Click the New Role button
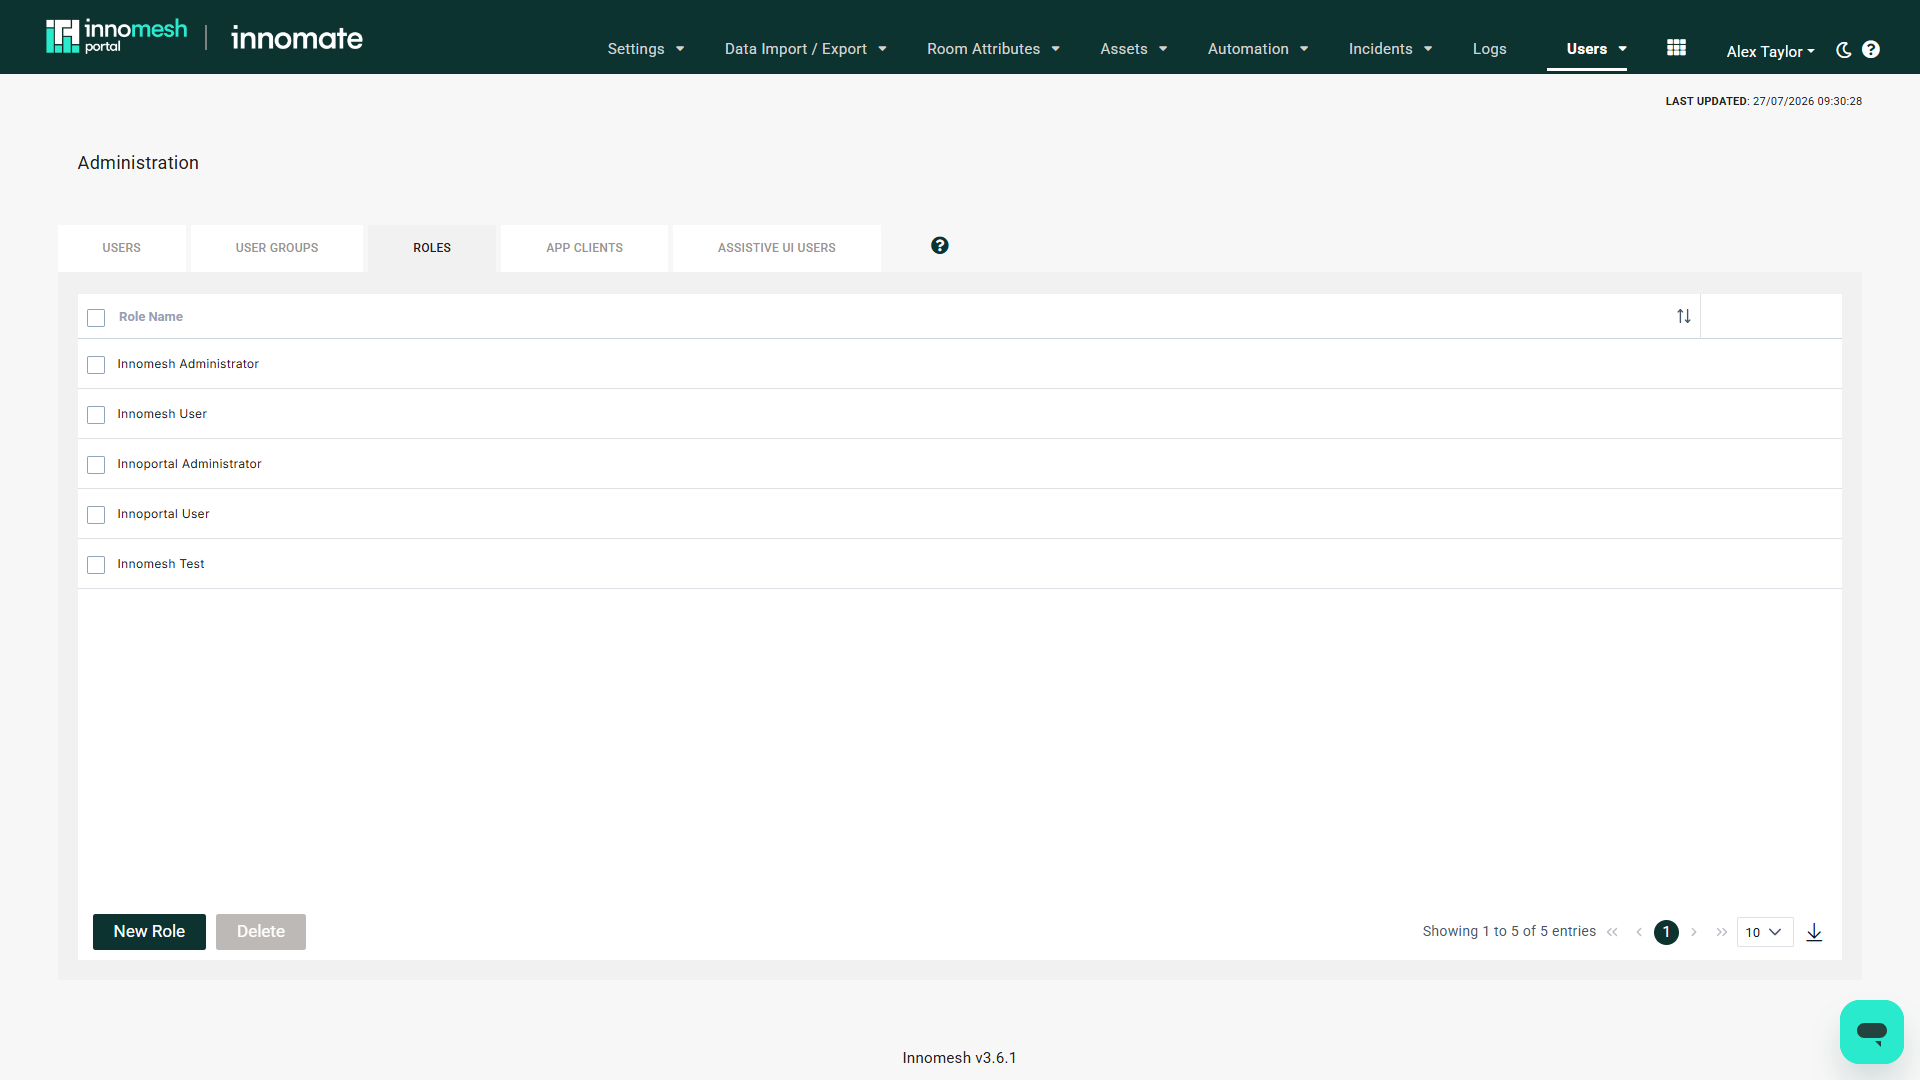The height and width of the screenshot is (1080, 1920). (149, 932)
